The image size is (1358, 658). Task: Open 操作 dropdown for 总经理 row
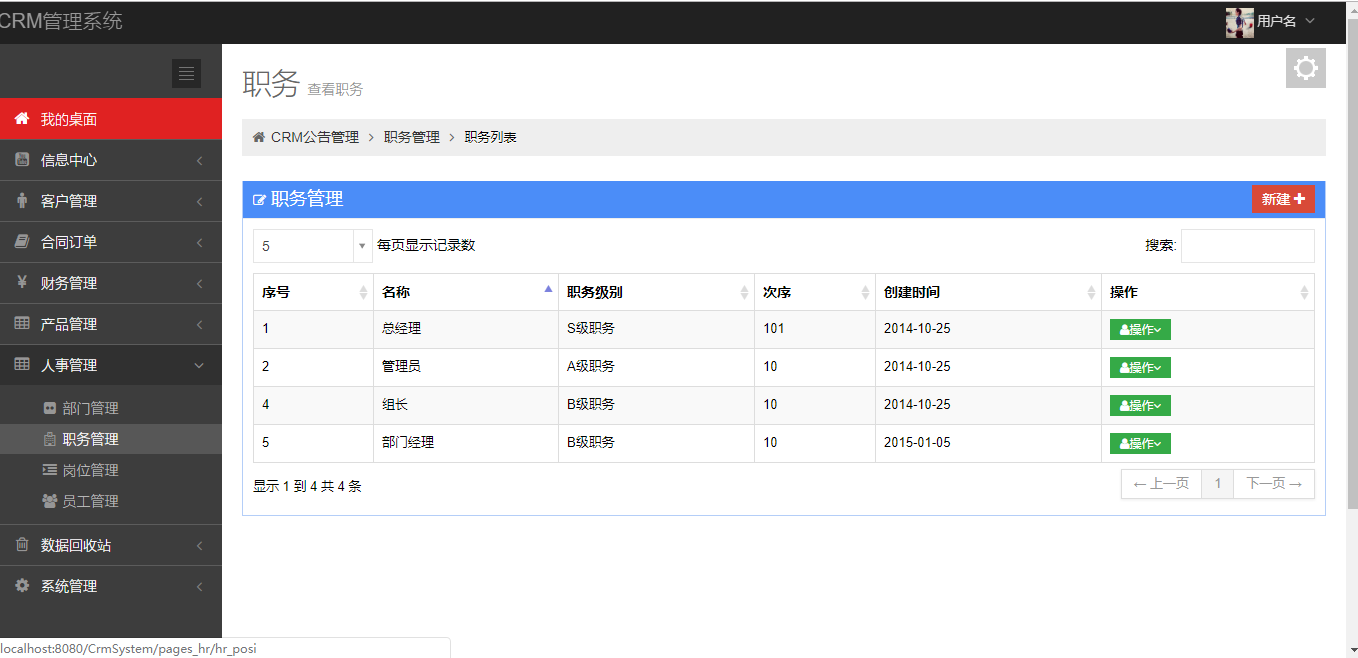[x=1140, y=329]
